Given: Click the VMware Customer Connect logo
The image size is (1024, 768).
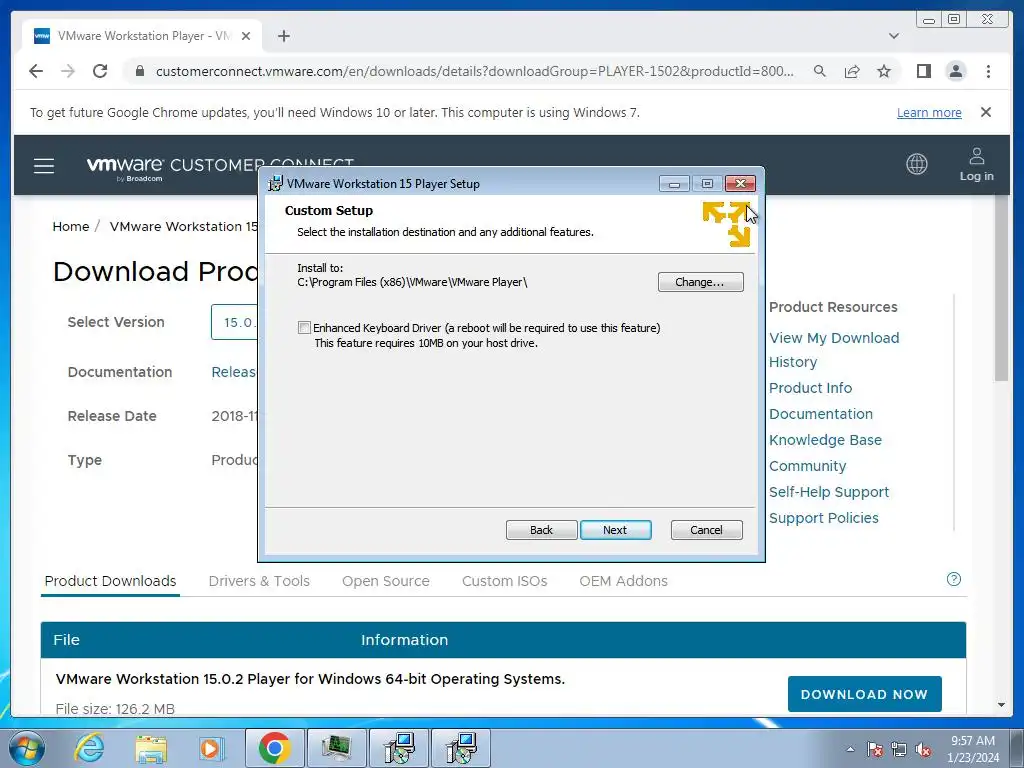Looking at the screenshot, I should pos(220,167).
